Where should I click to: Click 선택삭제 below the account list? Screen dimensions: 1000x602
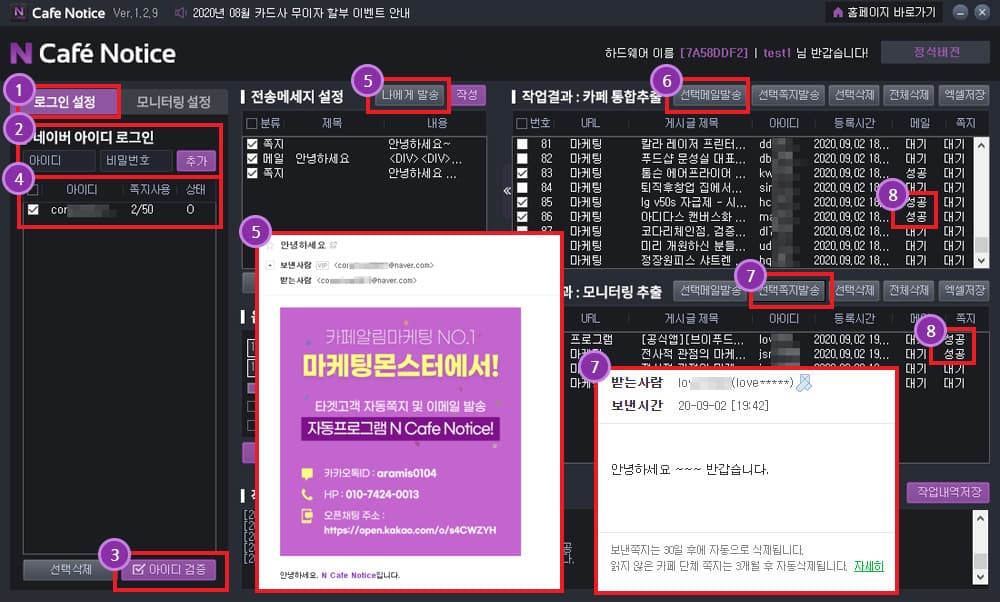click(71, 569)
